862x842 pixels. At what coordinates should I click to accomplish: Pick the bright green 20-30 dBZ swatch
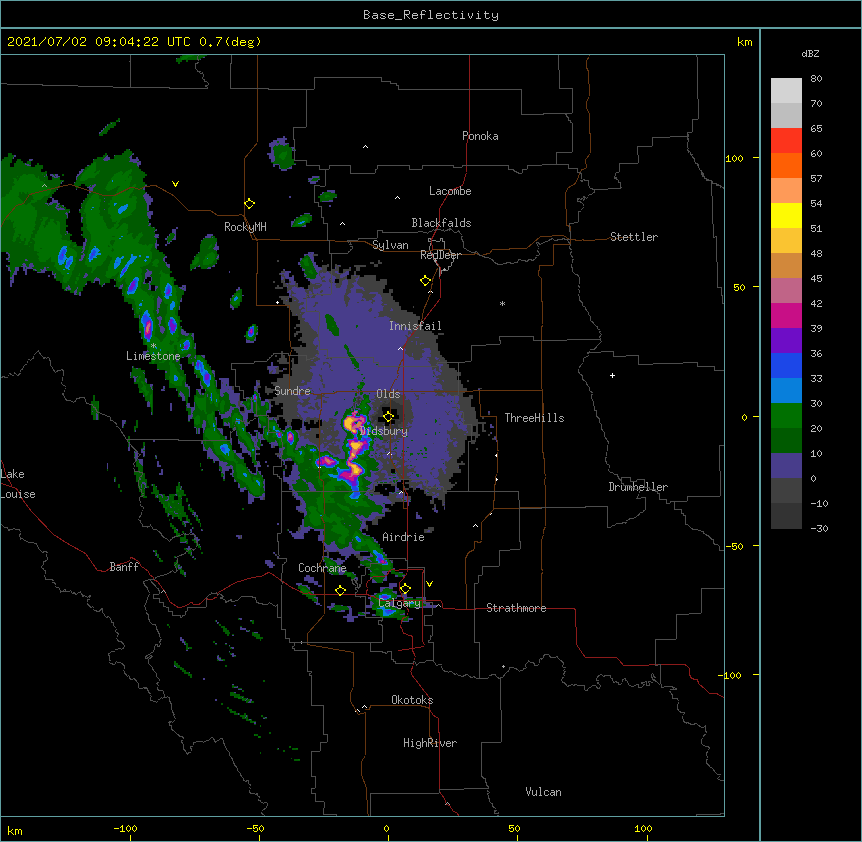786,416
